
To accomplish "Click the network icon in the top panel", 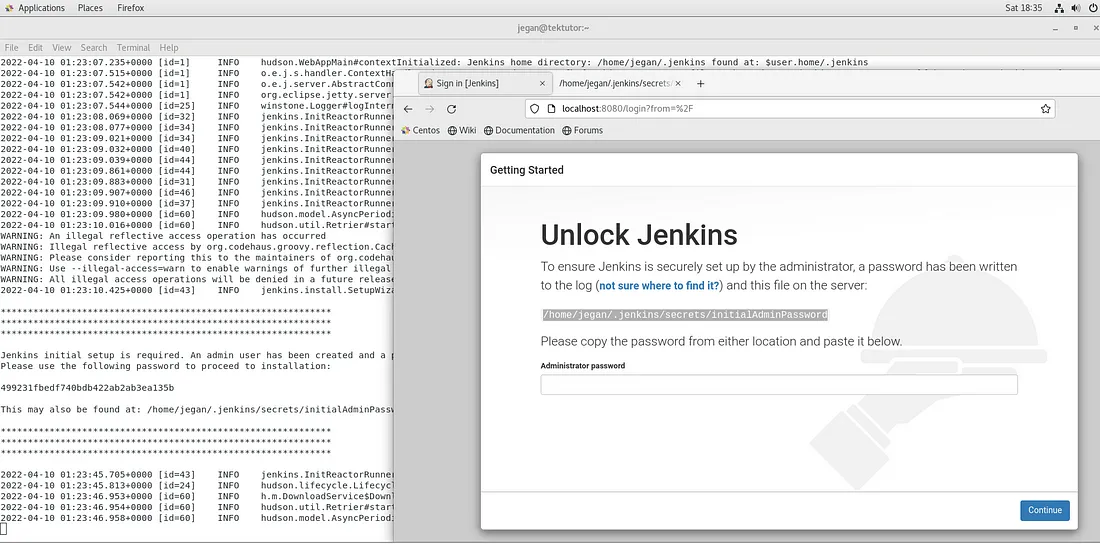I will tap(1059, 8).
